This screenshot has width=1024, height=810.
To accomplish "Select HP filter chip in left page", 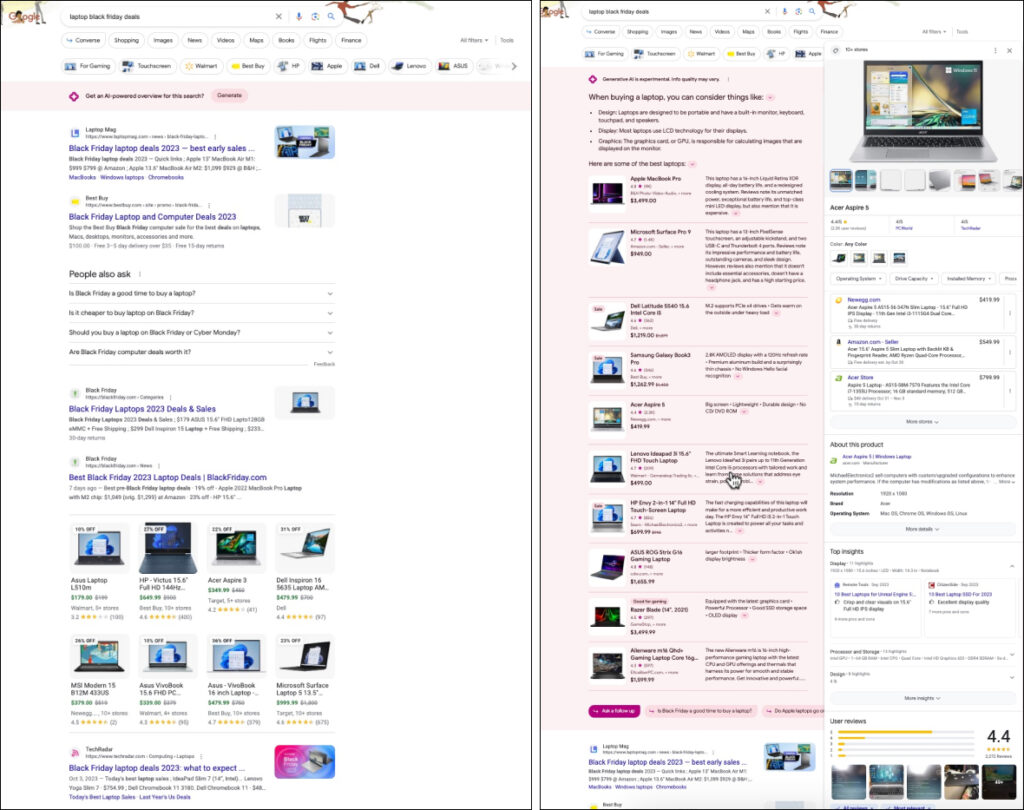I will click(289, 66).
